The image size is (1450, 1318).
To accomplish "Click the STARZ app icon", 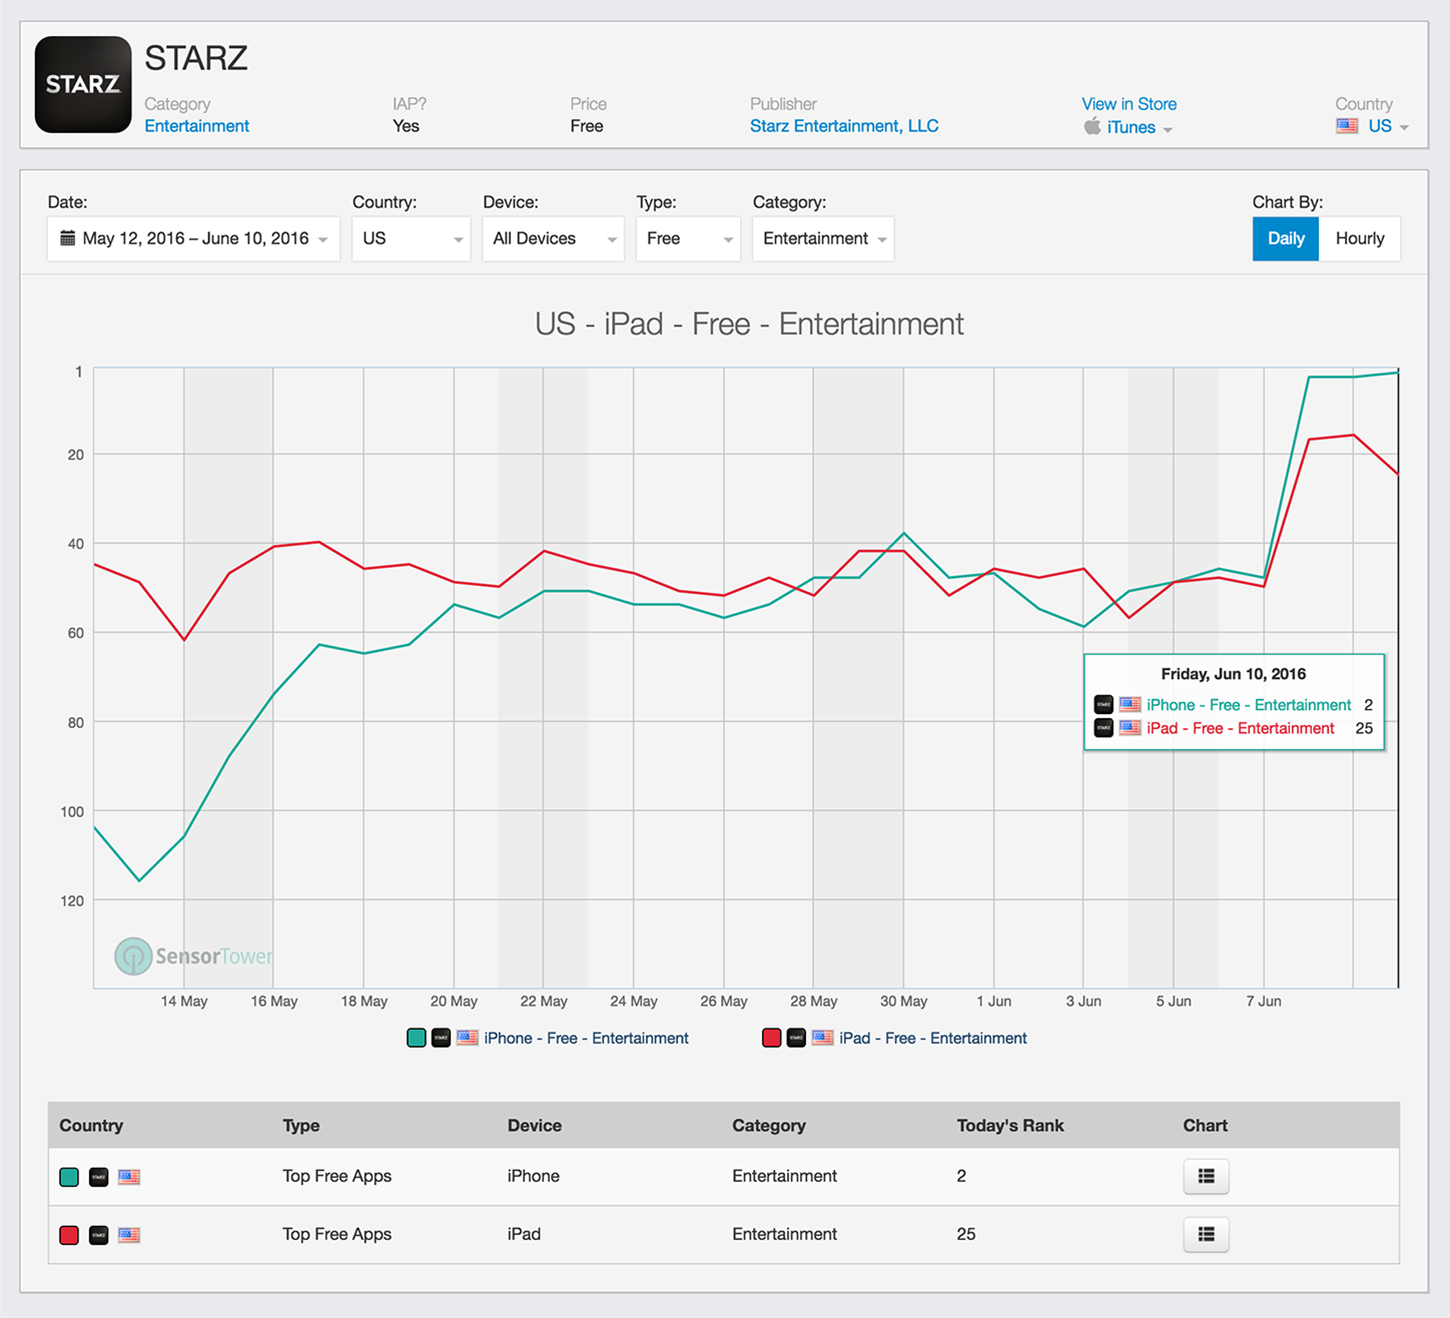I will [83, 85].
